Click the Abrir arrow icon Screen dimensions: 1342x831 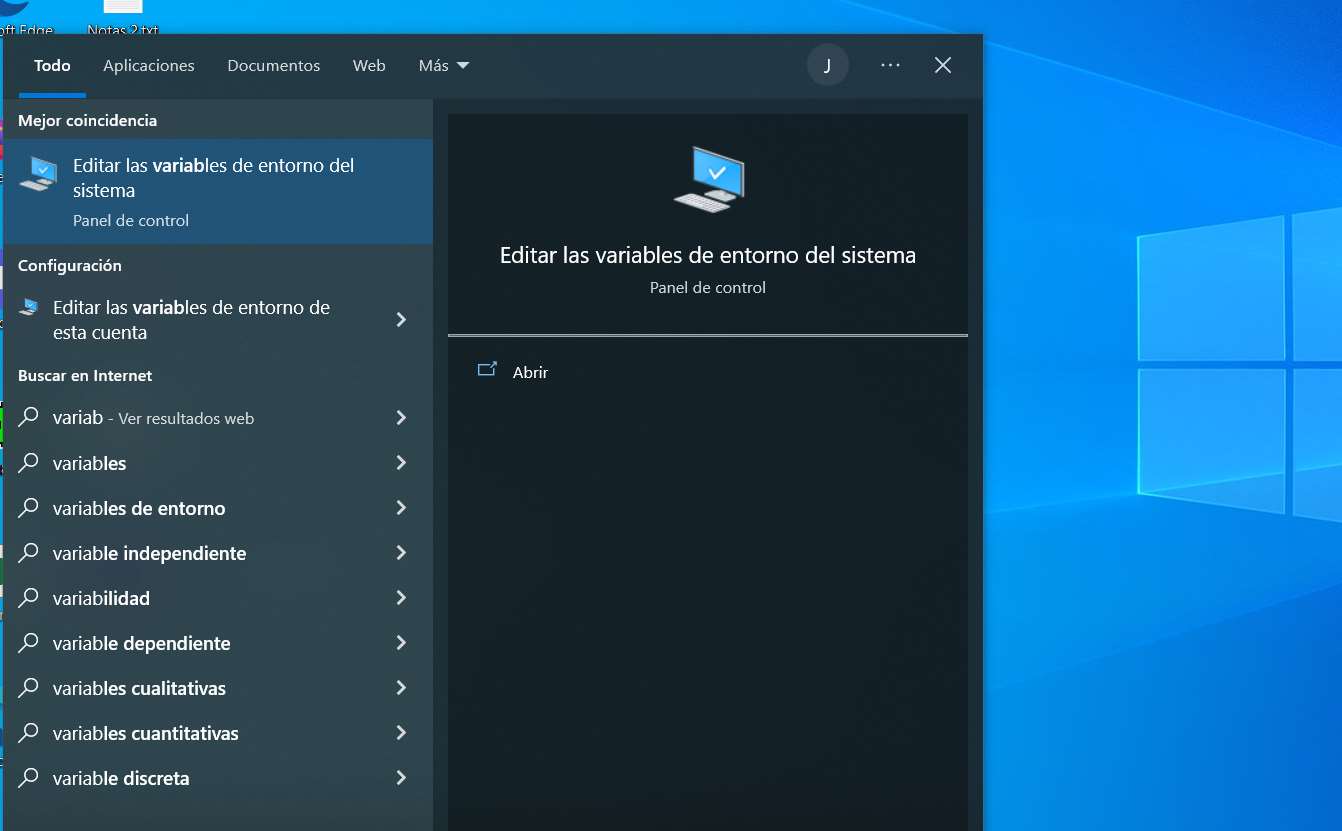(487, 370)
